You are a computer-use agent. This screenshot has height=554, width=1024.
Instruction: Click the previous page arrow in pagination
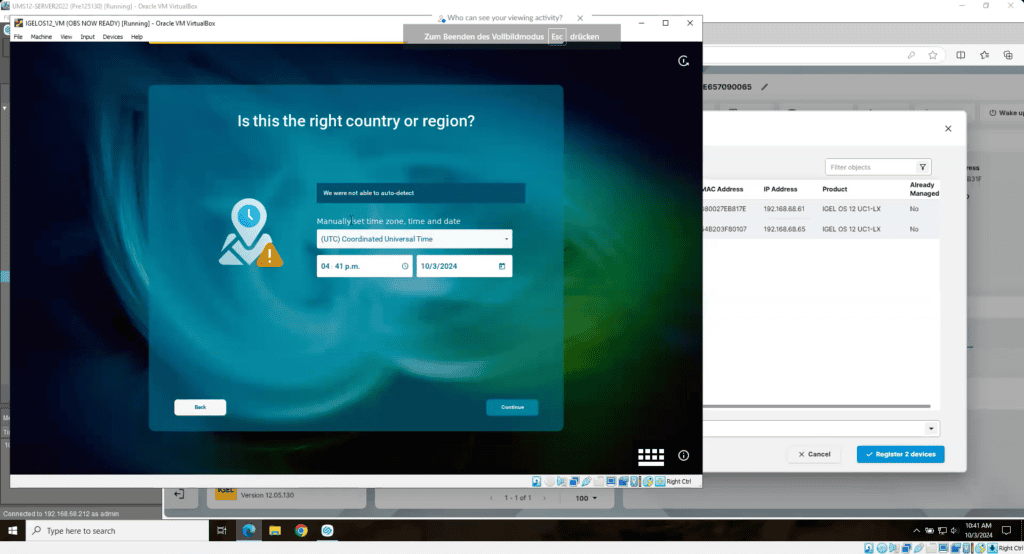tap(491, 498)
